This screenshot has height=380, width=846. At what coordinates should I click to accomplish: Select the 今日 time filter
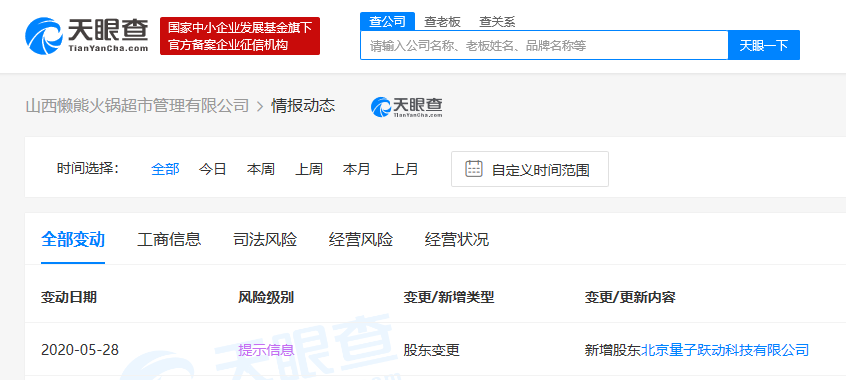(212, 169)
